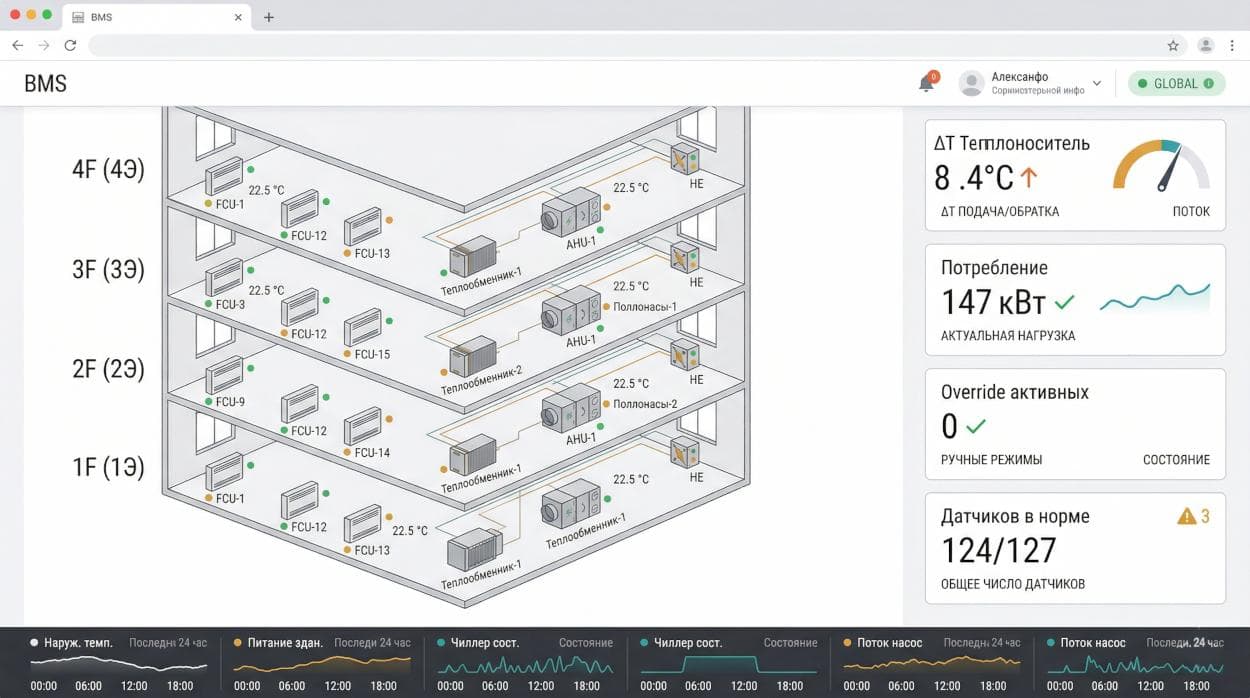Viewport: 1250px width, 698px height.
Task: Open the browser three-dot menu
Action: point(1232,45)
